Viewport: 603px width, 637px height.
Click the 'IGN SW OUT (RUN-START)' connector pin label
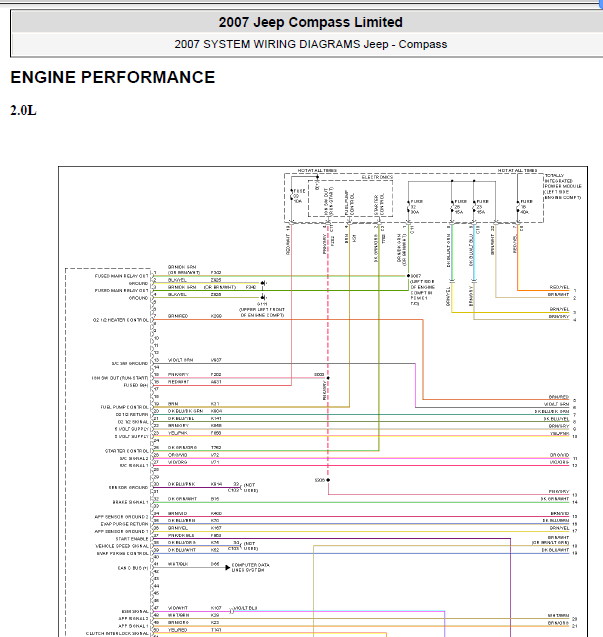click(120, 378)
